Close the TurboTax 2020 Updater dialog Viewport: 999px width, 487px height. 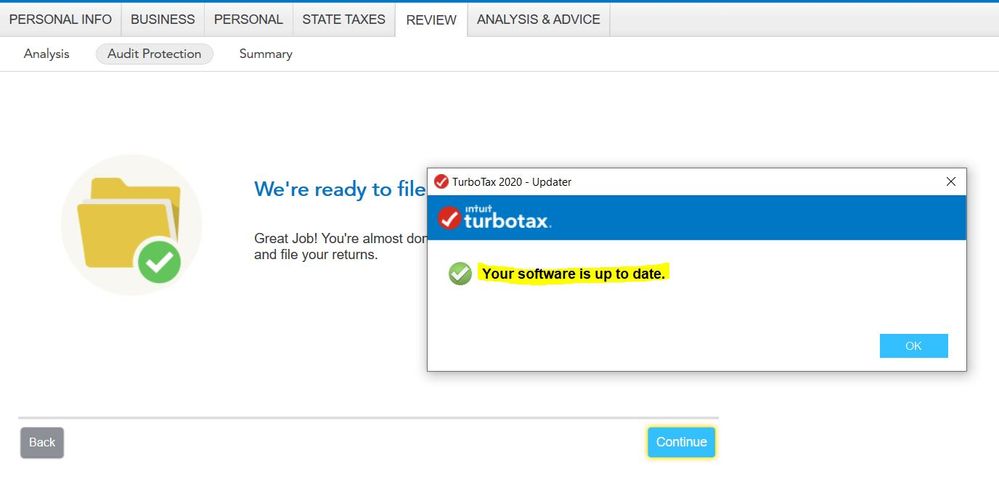951,182
